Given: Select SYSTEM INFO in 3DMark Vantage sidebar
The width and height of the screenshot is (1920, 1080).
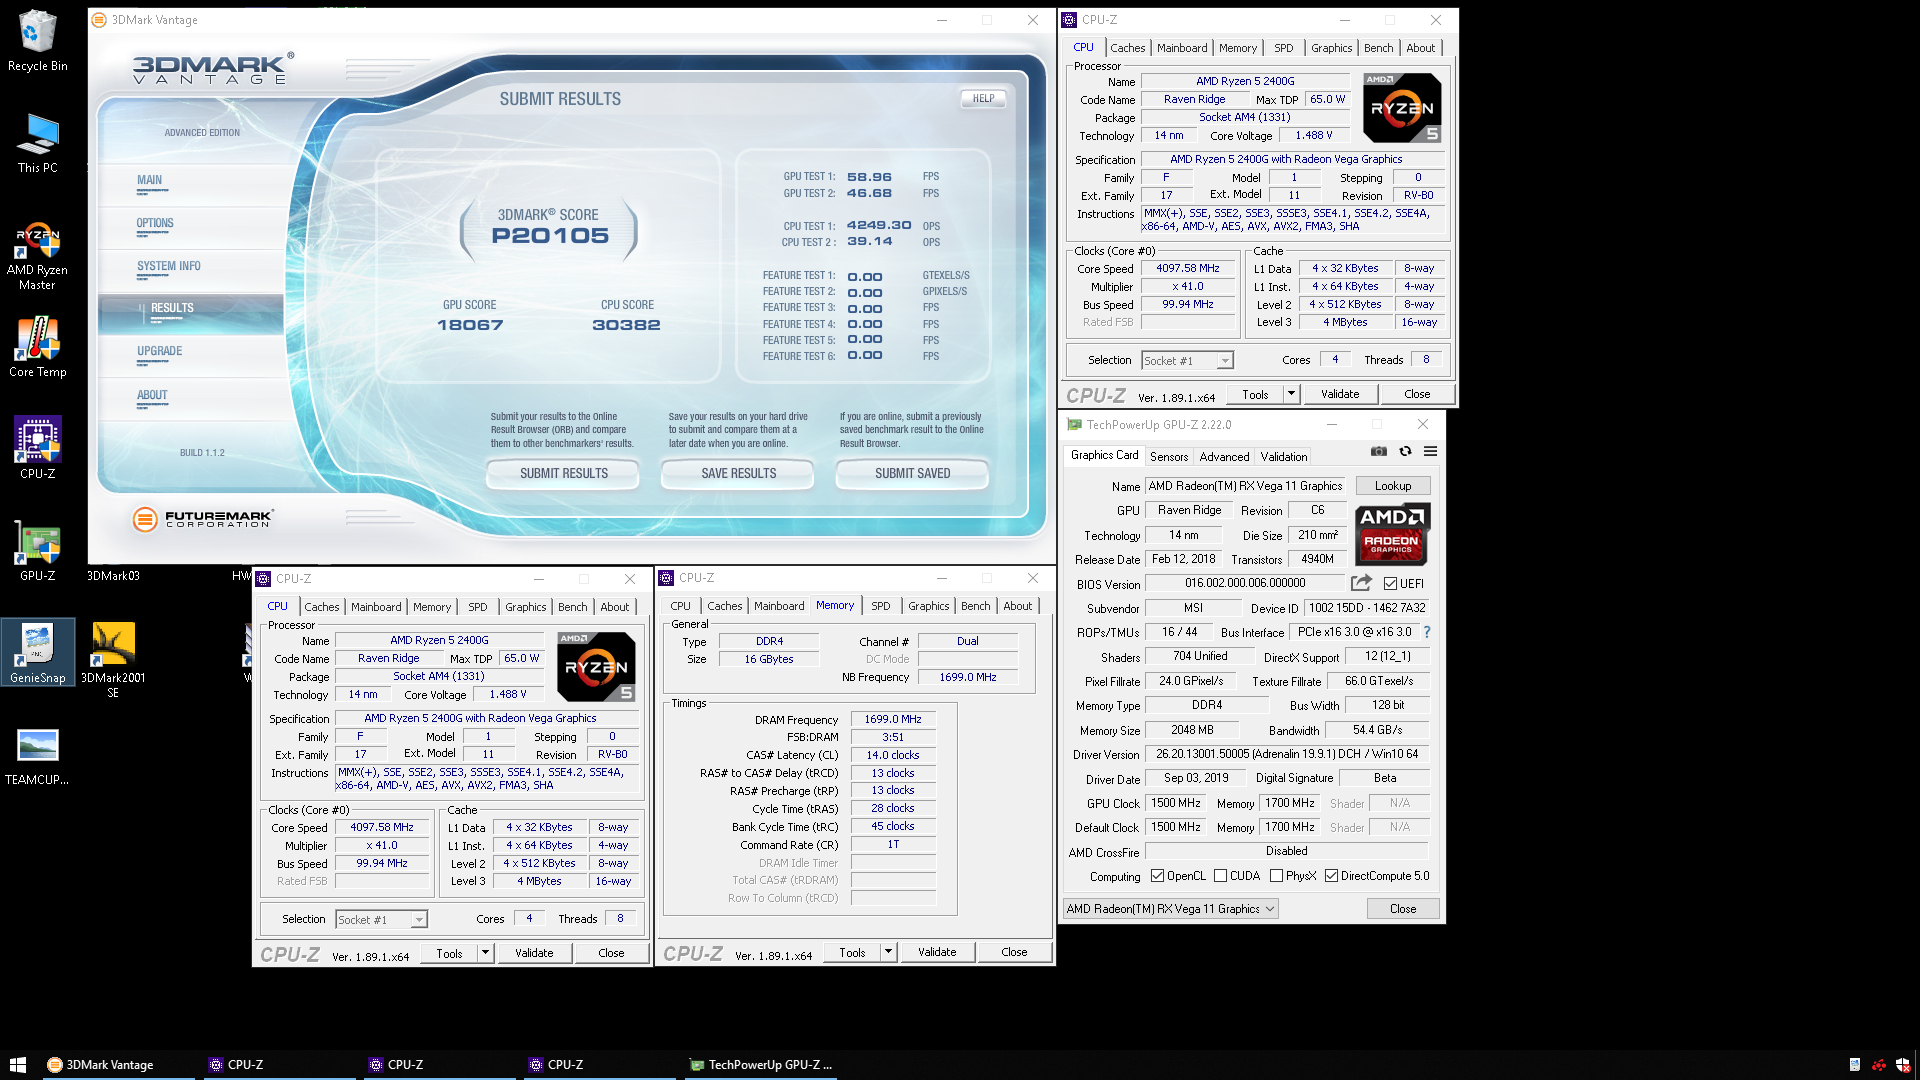Looking at the screenshot, I should click(x=169, y=267).
